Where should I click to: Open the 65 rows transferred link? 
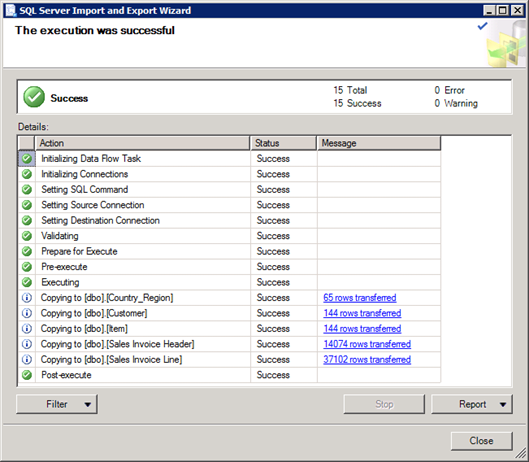pos(360,298)
